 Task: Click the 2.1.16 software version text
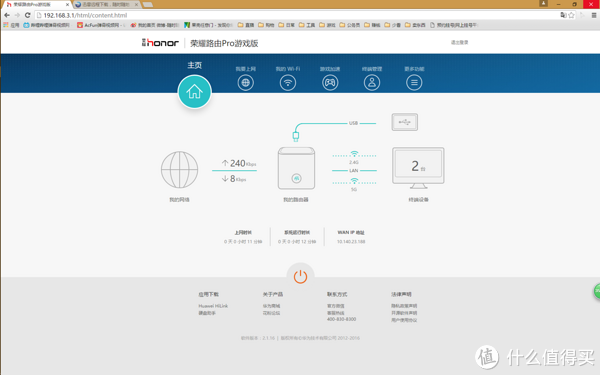[x=258, y=338]
